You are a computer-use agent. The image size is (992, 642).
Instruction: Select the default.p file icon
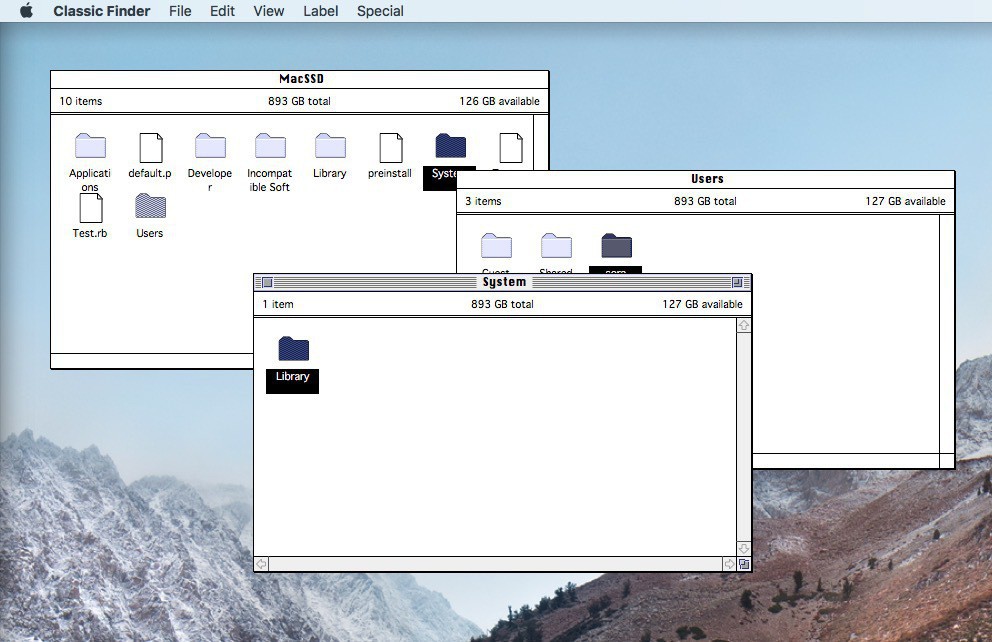coord(150,148)
